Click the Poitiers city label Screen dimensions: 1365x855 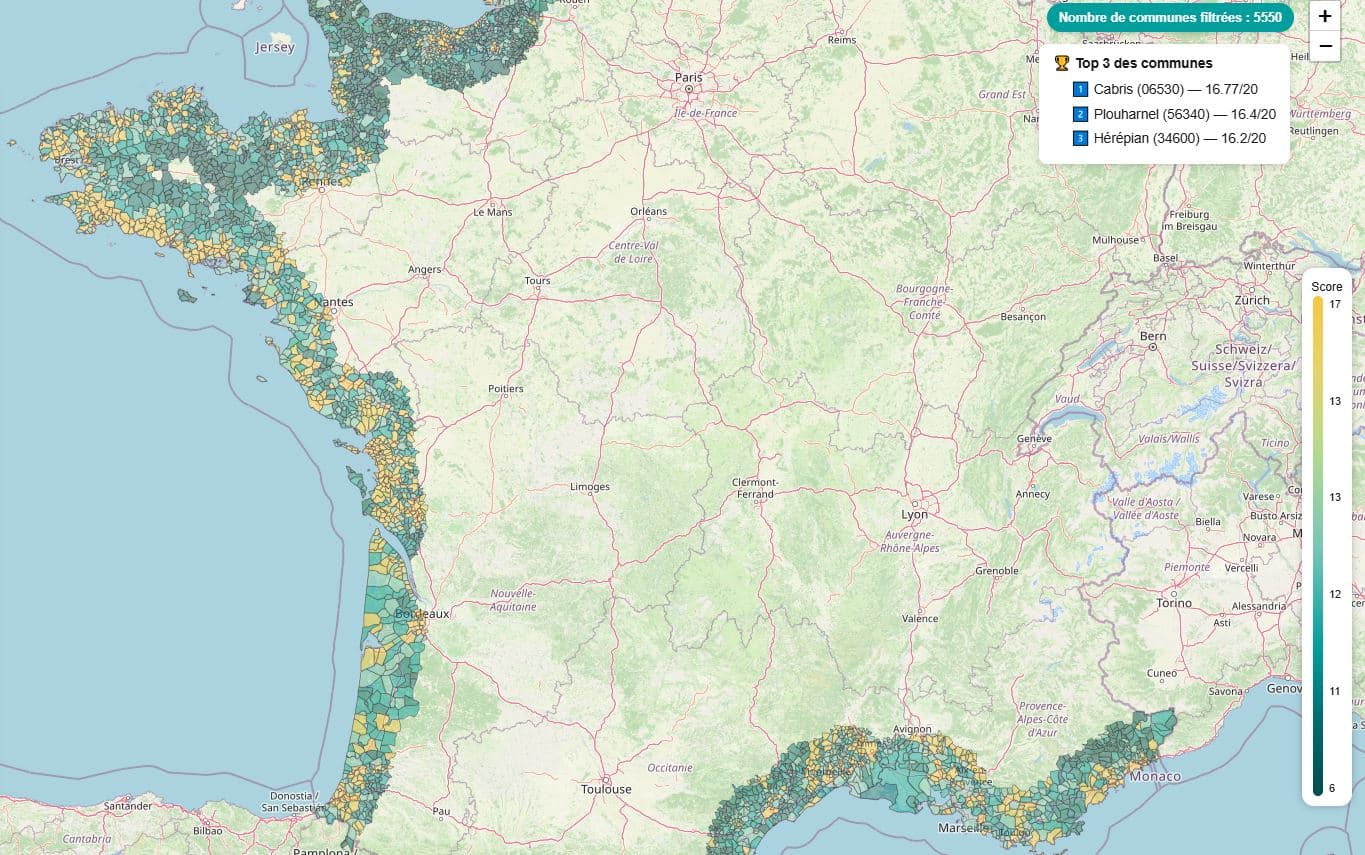(506, 388)
